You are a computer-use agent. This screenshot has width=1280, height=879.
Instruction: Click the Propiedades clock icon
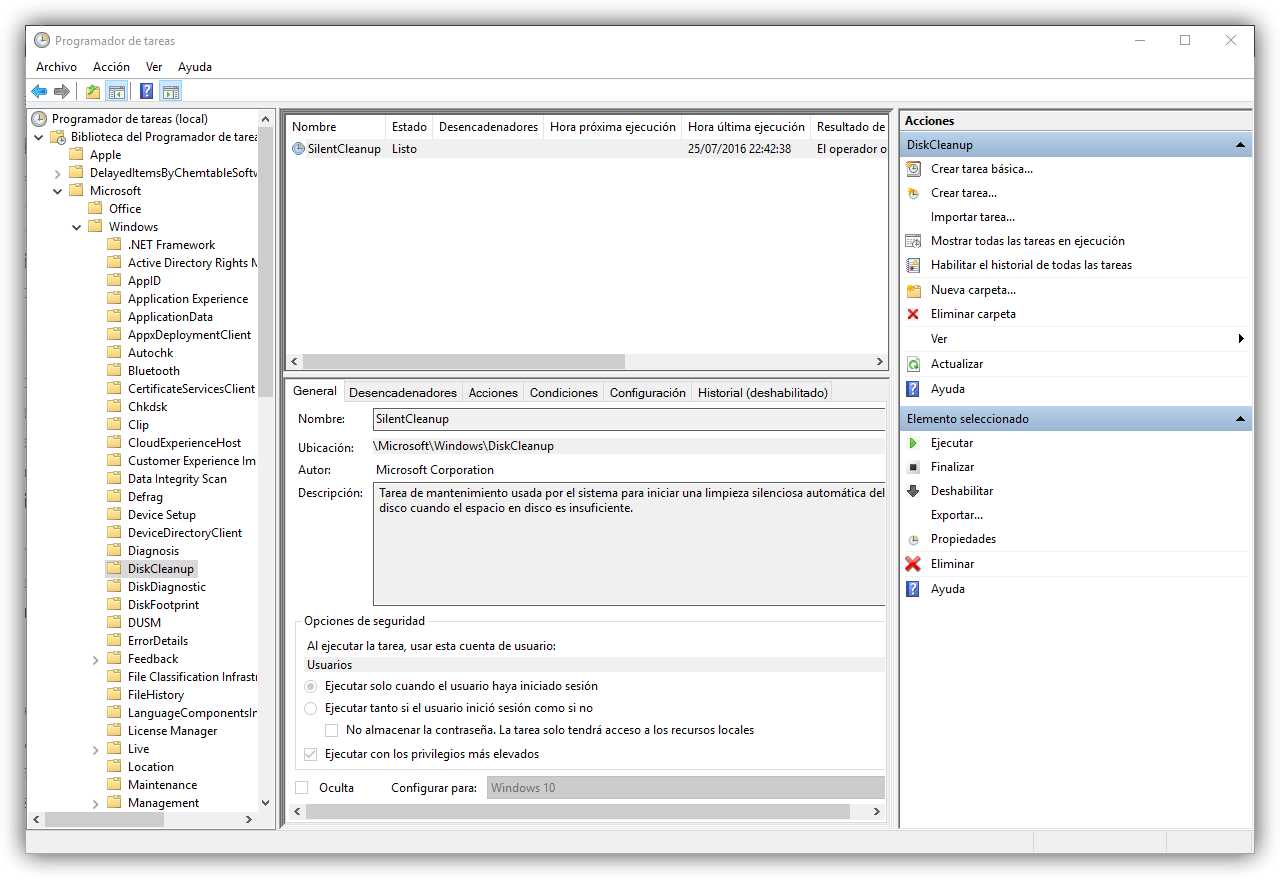point(913,539)
